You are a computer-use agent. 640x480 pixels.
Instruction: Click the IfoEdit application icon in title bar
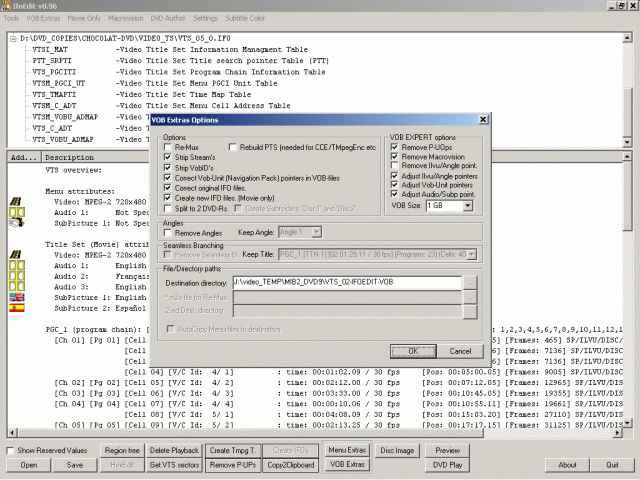point(6,5)
